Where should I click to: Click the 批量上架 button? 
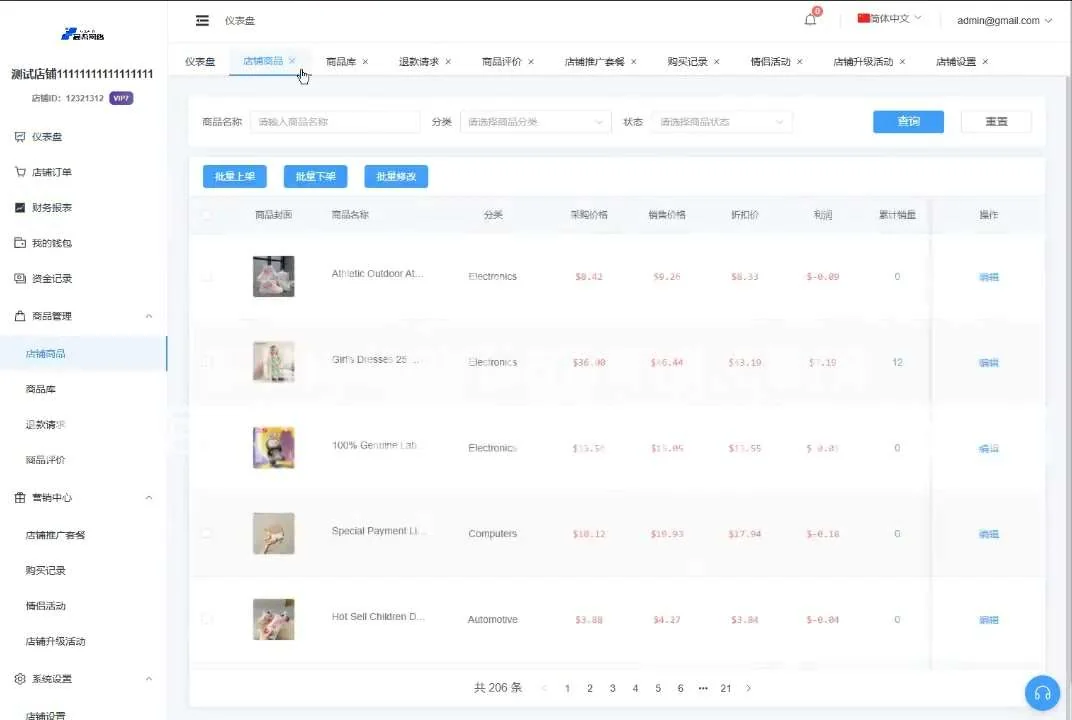click(x=235, y=177)
